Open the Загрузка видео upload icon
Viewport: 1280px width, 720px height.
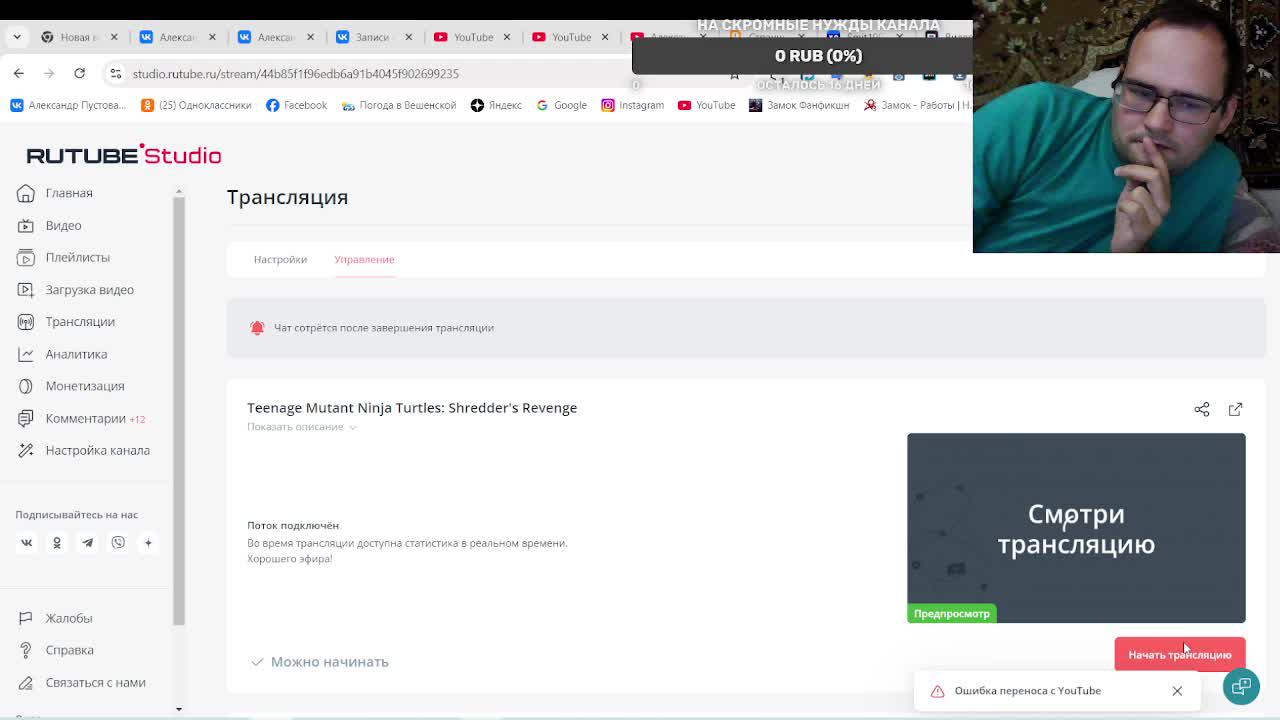pos(26,290)
